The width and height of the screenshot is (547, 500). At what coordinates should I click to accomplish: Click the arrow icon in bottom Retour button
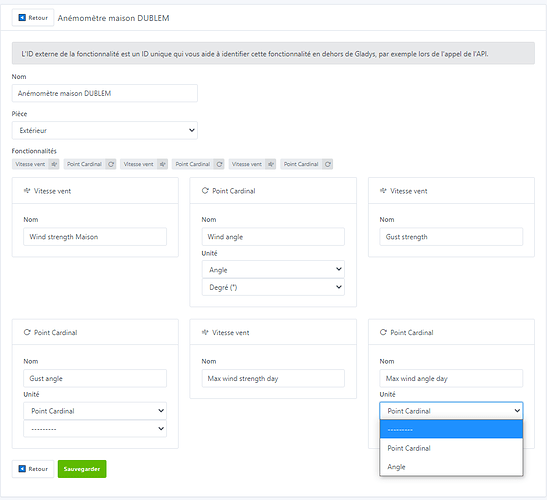pyautogui.click(x=22, y=469)
